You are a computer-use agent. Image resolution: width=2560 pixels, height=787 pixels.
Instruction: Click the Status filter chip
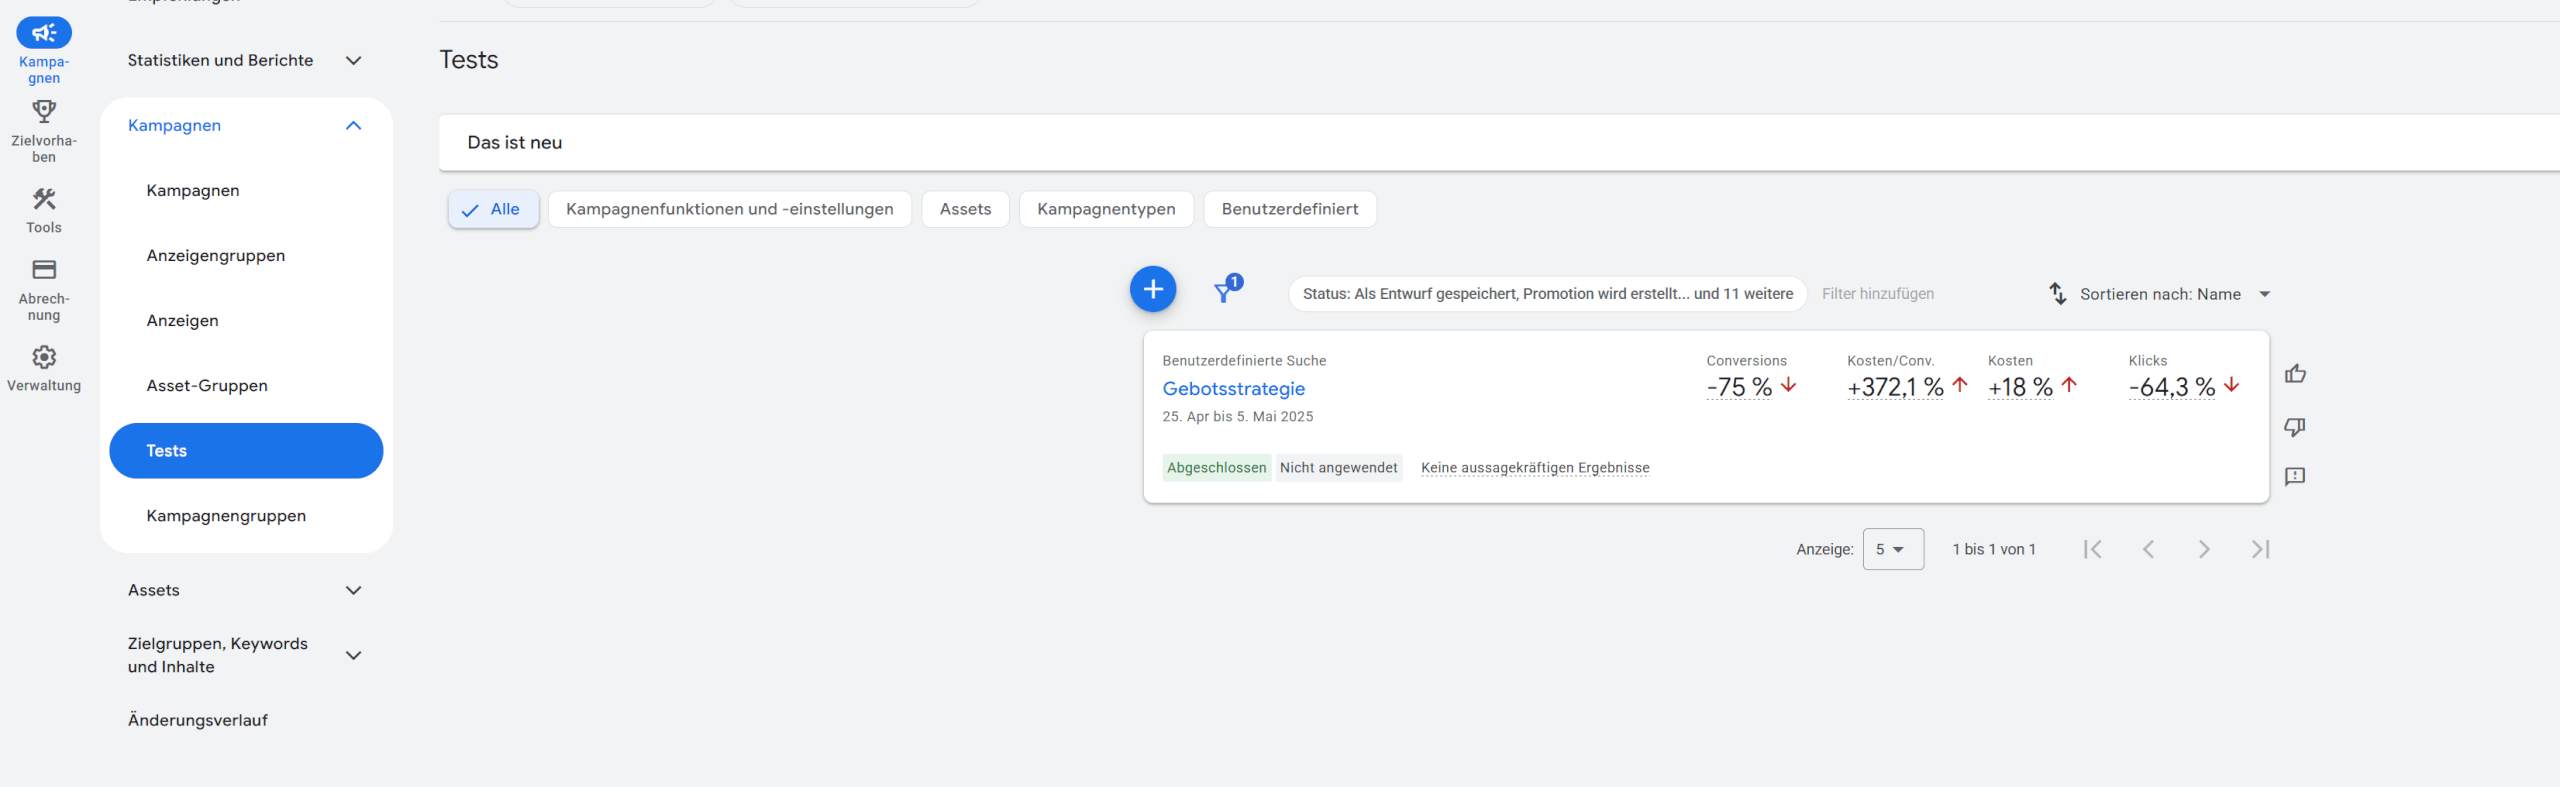1547,293
